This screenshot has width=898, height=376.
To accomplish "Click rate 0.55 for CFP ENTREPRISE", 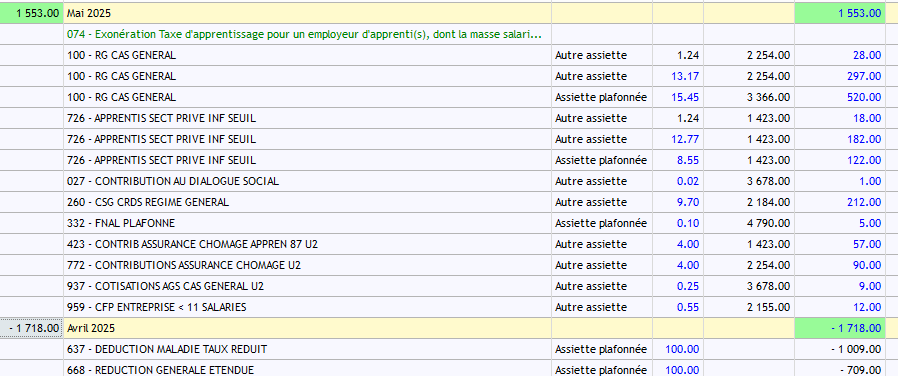I will point(688,307).
